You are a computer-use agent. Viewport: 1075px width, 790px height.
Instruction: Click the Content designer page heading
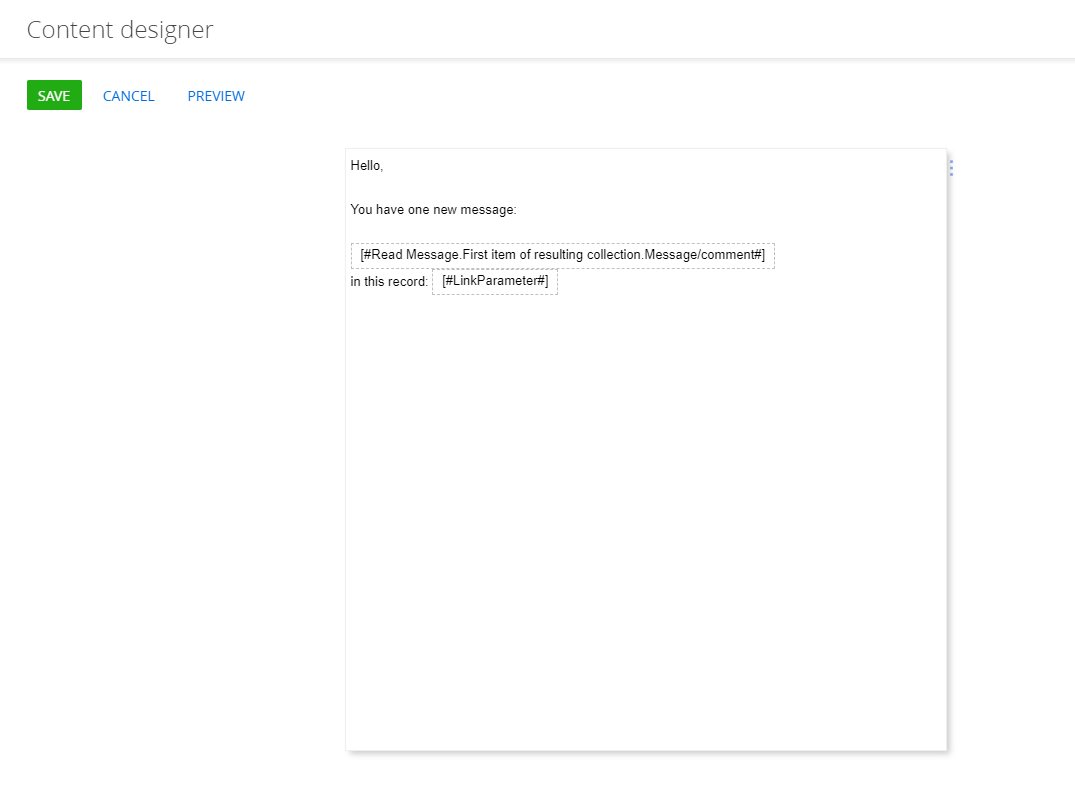(120, 29)
